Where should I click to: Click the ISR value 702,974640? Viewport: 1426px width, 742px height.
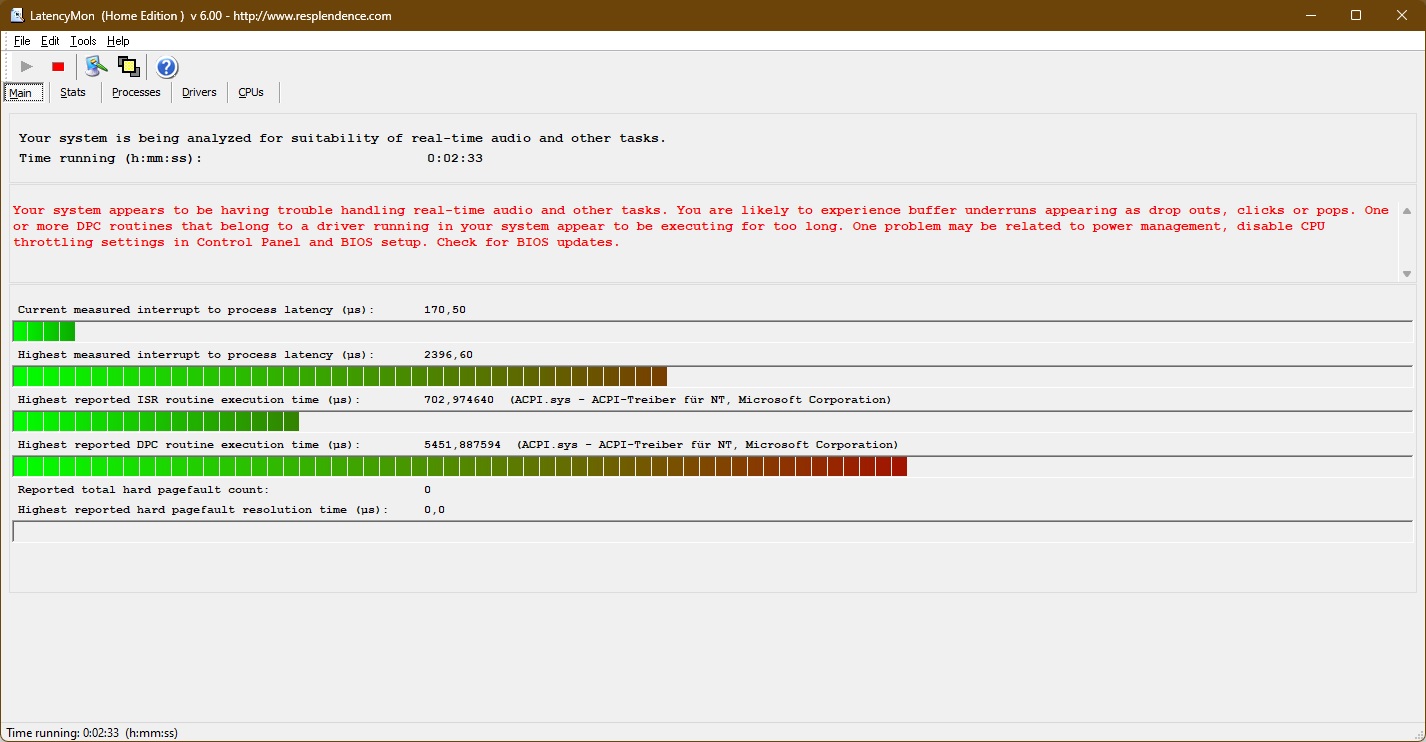coord(459,400)
